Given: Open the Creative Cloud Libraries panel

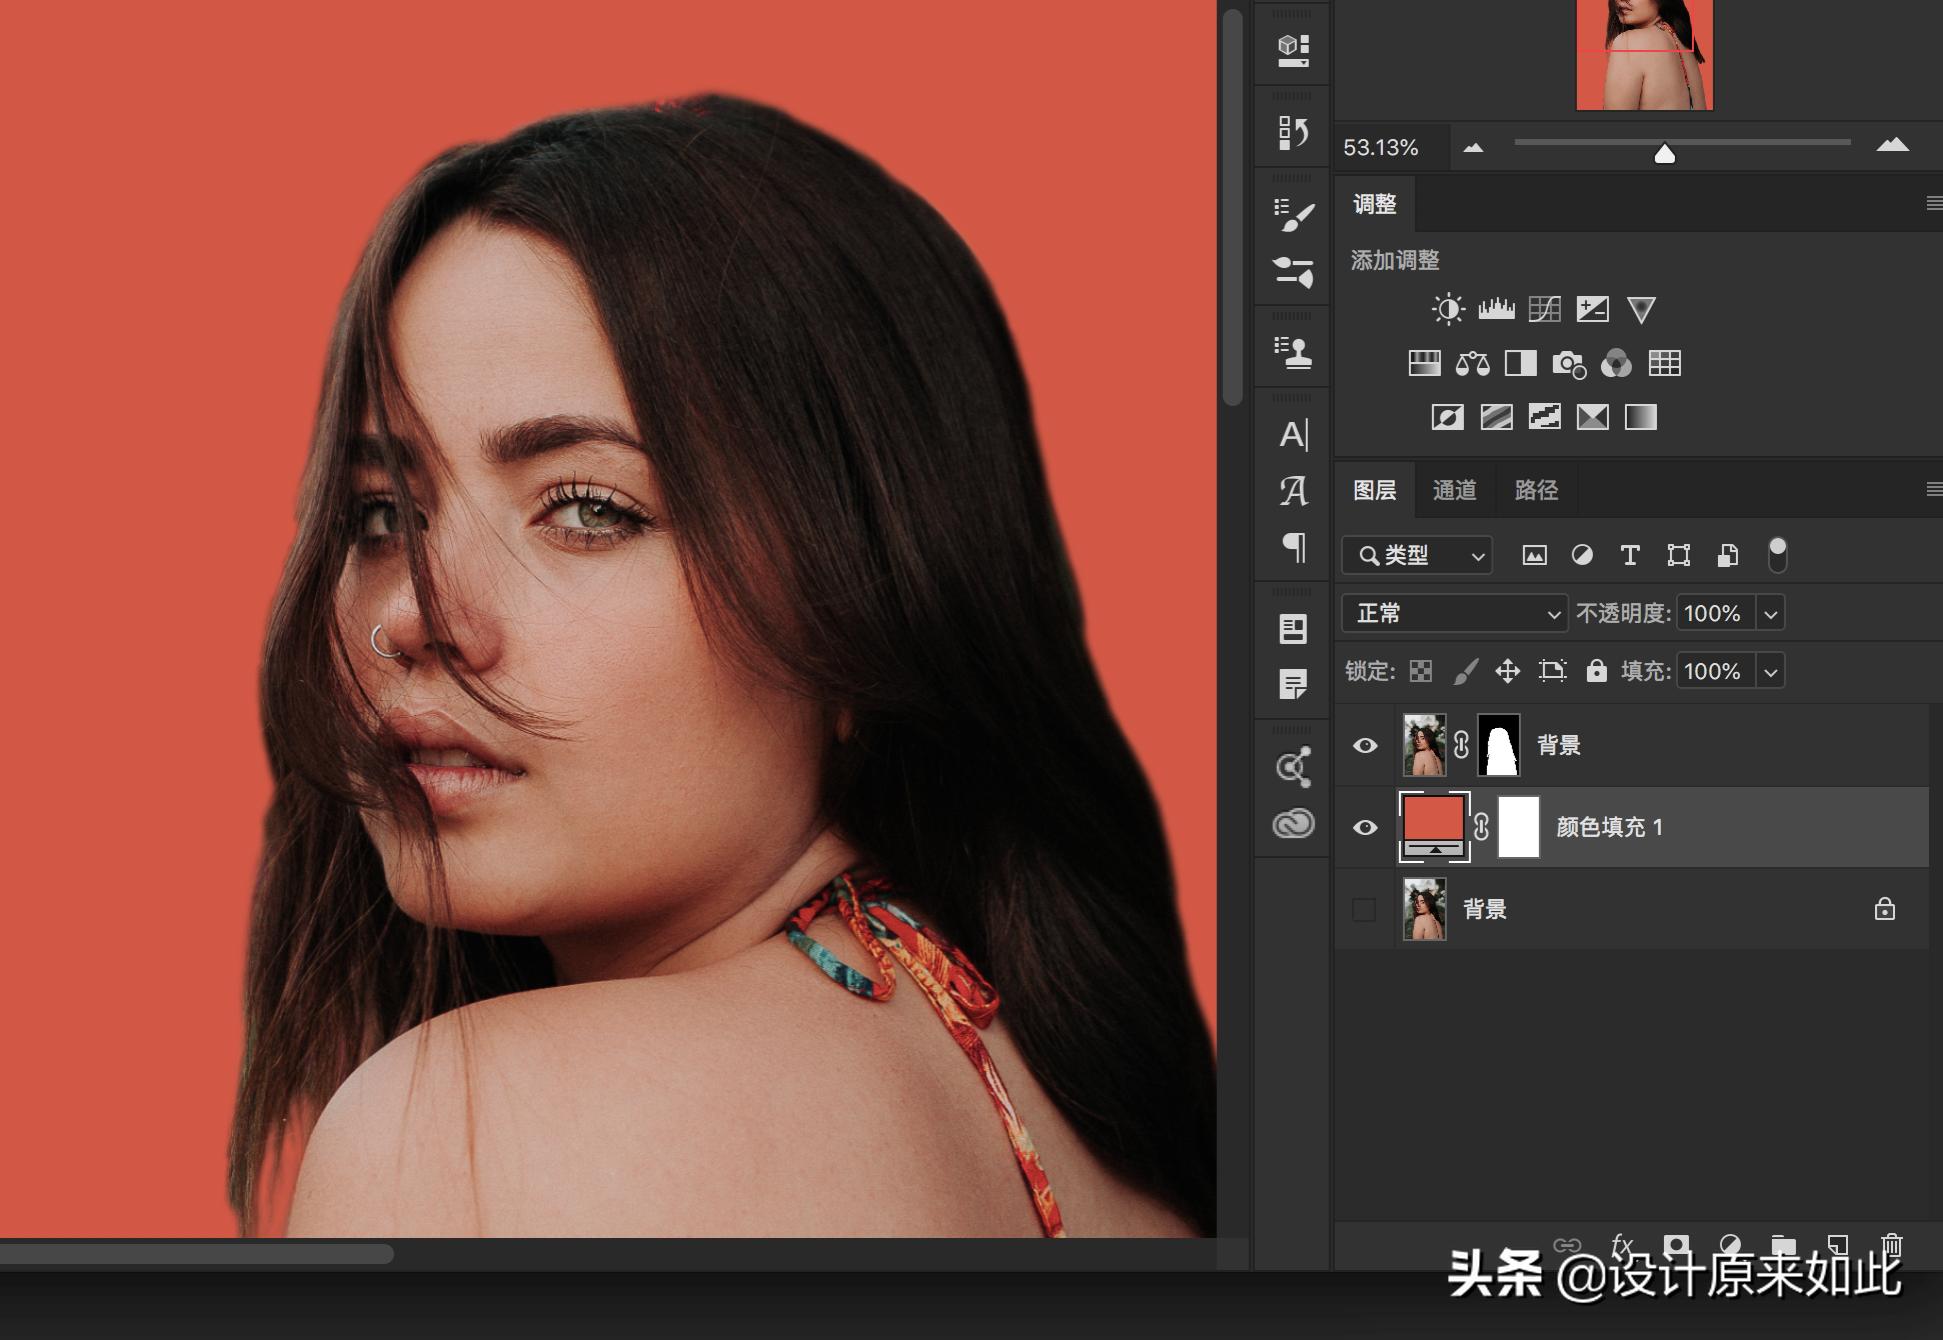Looking at the screenshot, I should [1293, 823].
